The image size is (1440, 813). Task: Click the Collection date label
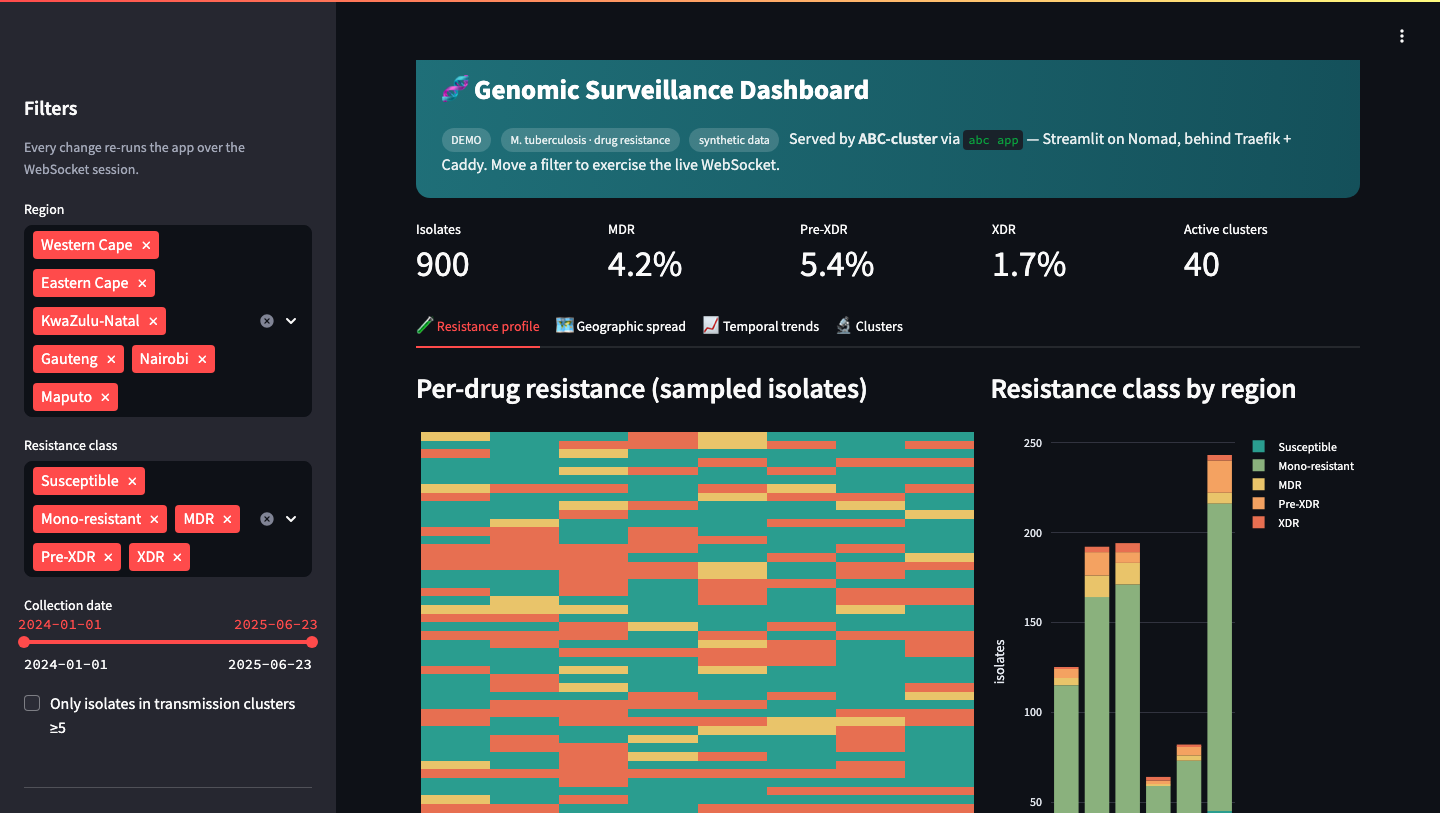(68, 605)
